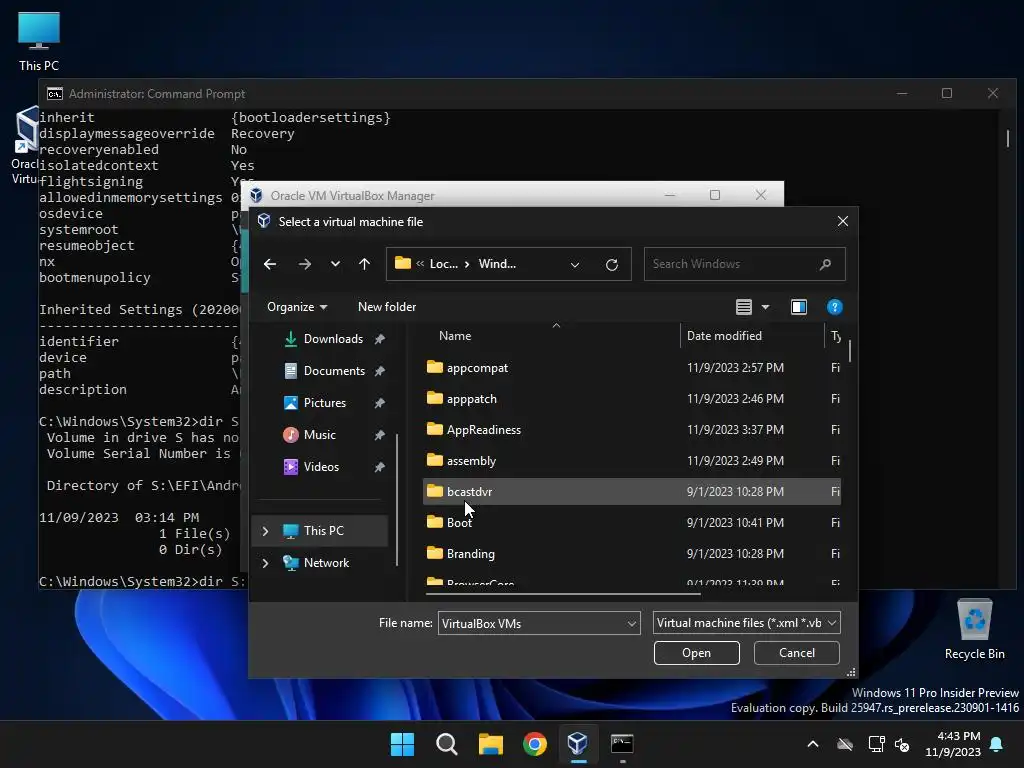
Task: Select Pictures in the navigation pane
Action: click(325, 403)
